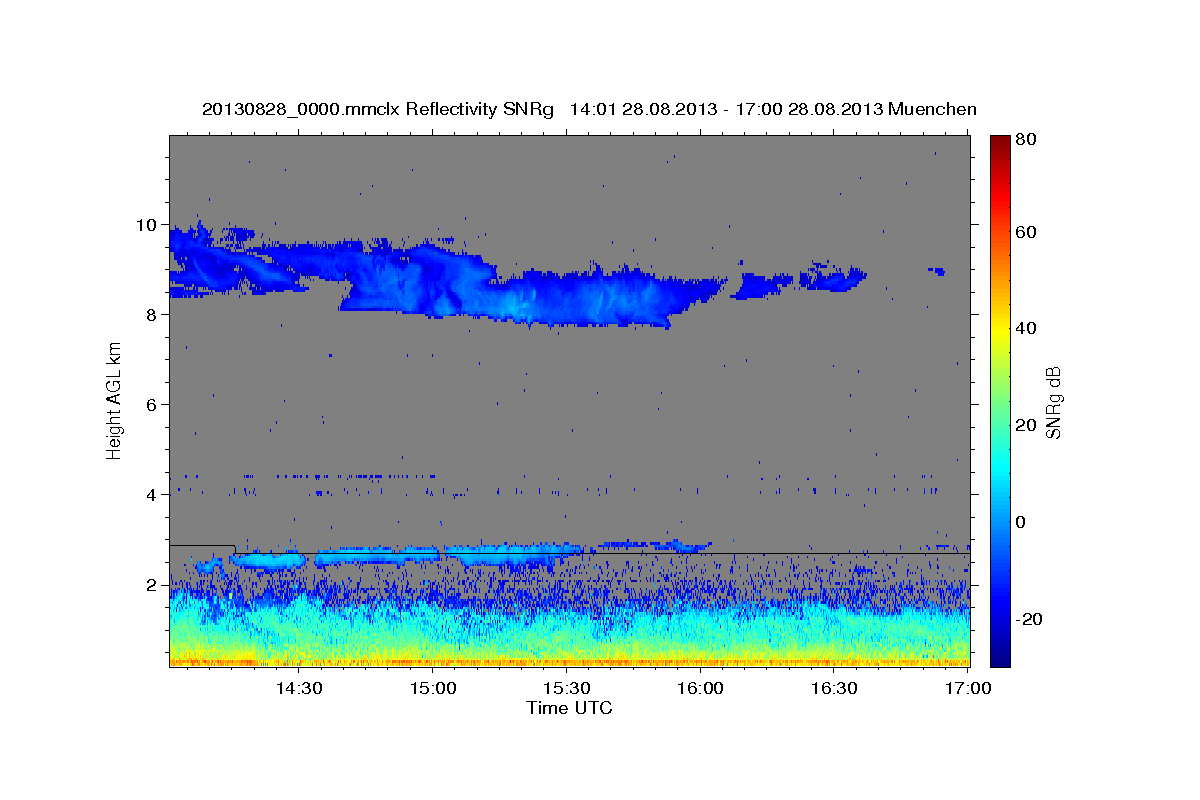Click the height tick label 10
Image resolution: width=1200 pixels, height=800 pixels.
pos(148,224)
